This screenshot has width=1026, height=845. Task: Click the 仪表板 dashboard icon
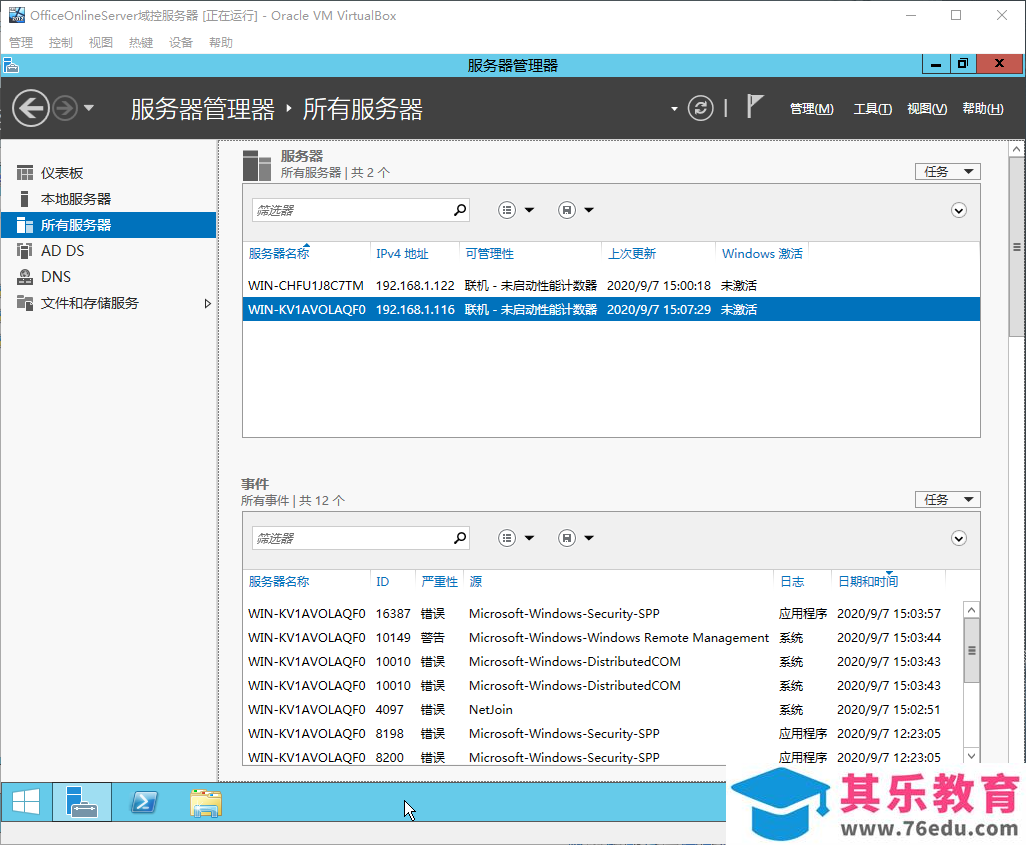(24, 173)
